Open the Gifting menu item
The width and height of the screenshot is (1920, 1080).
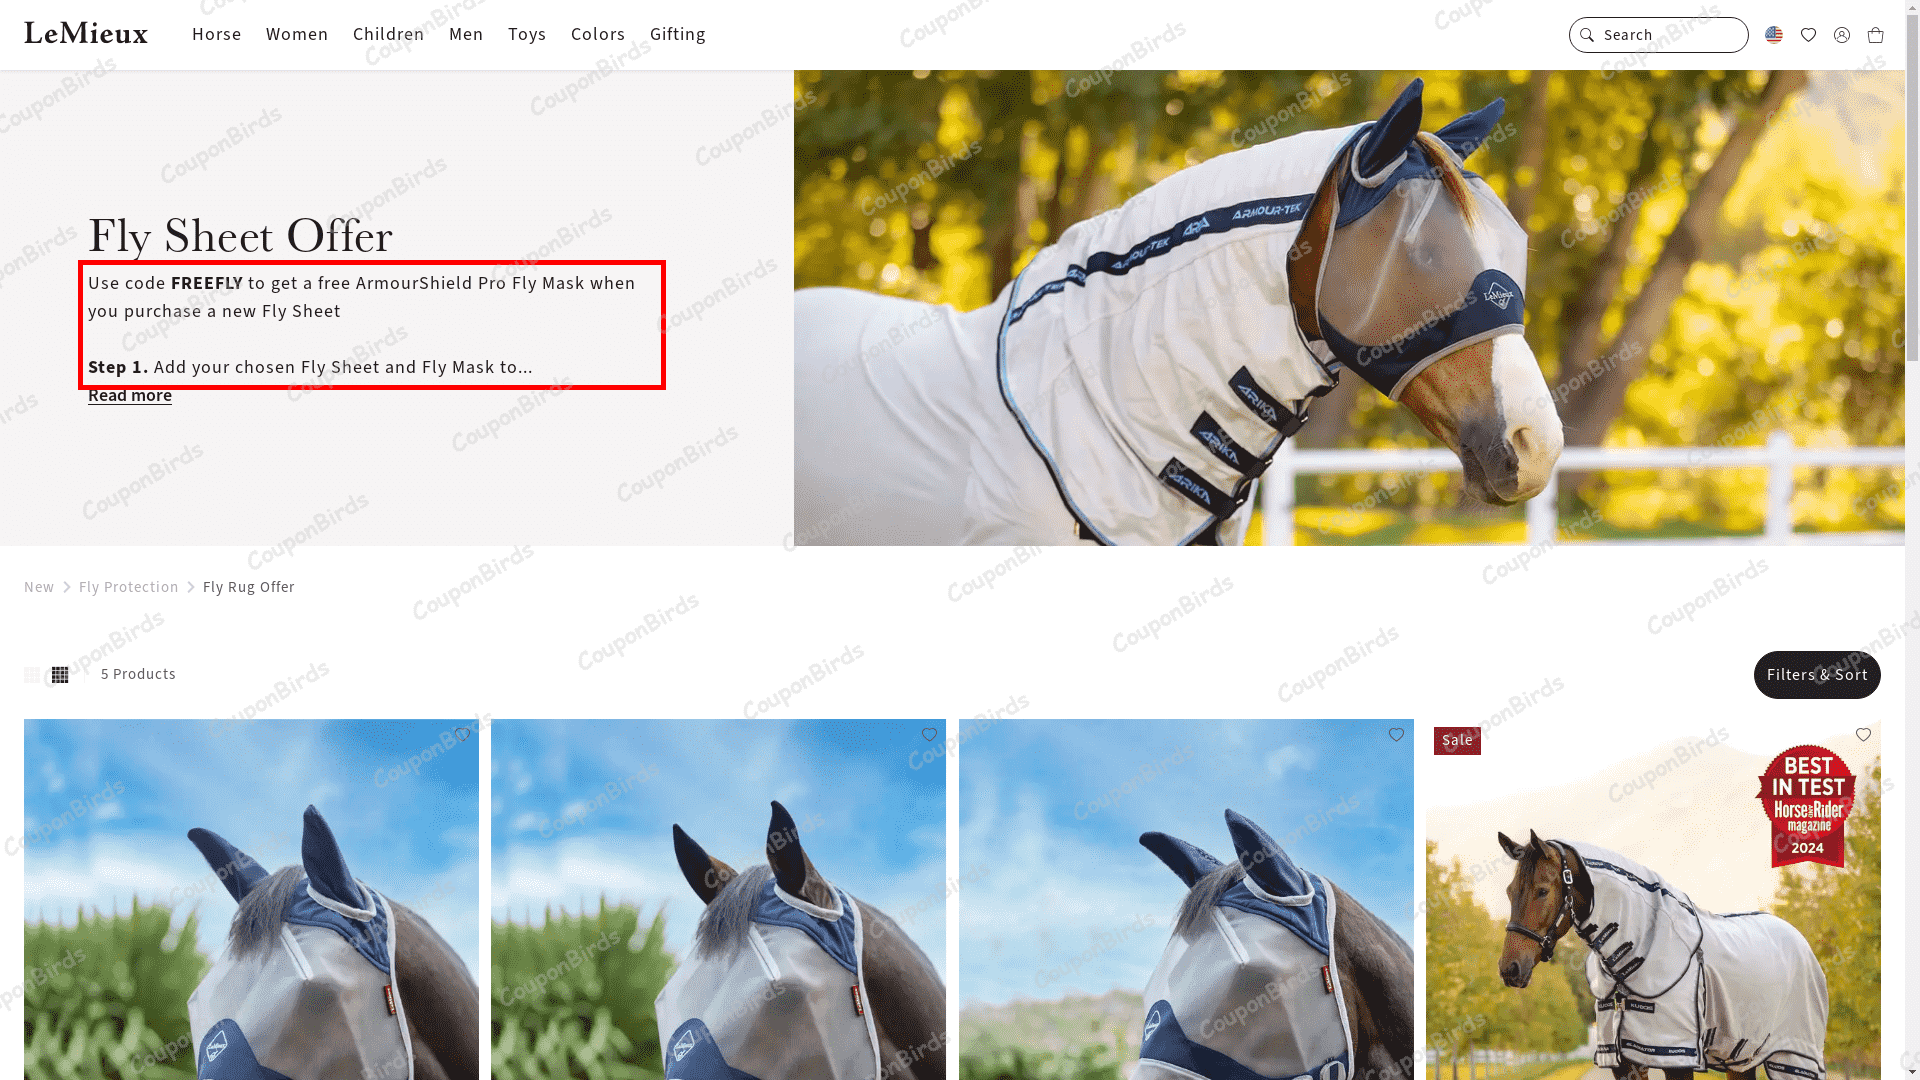(x=678, y=34)
